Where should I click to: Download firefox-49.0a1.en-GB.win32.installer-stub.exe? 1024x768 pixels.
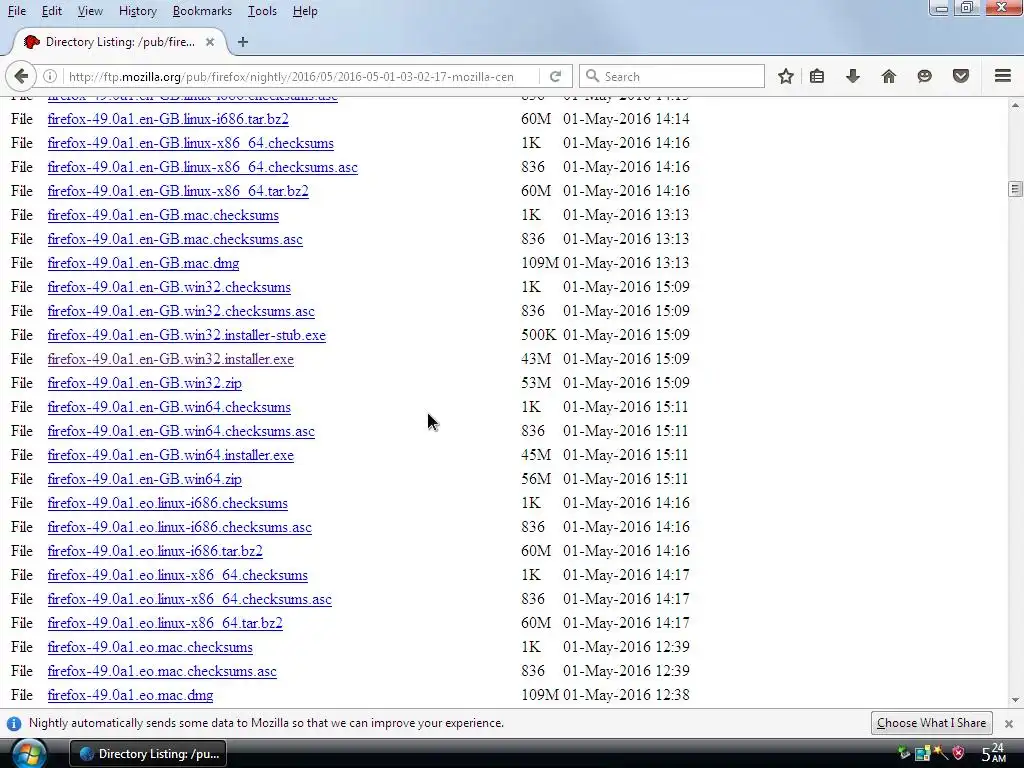(x=187, y=335)
